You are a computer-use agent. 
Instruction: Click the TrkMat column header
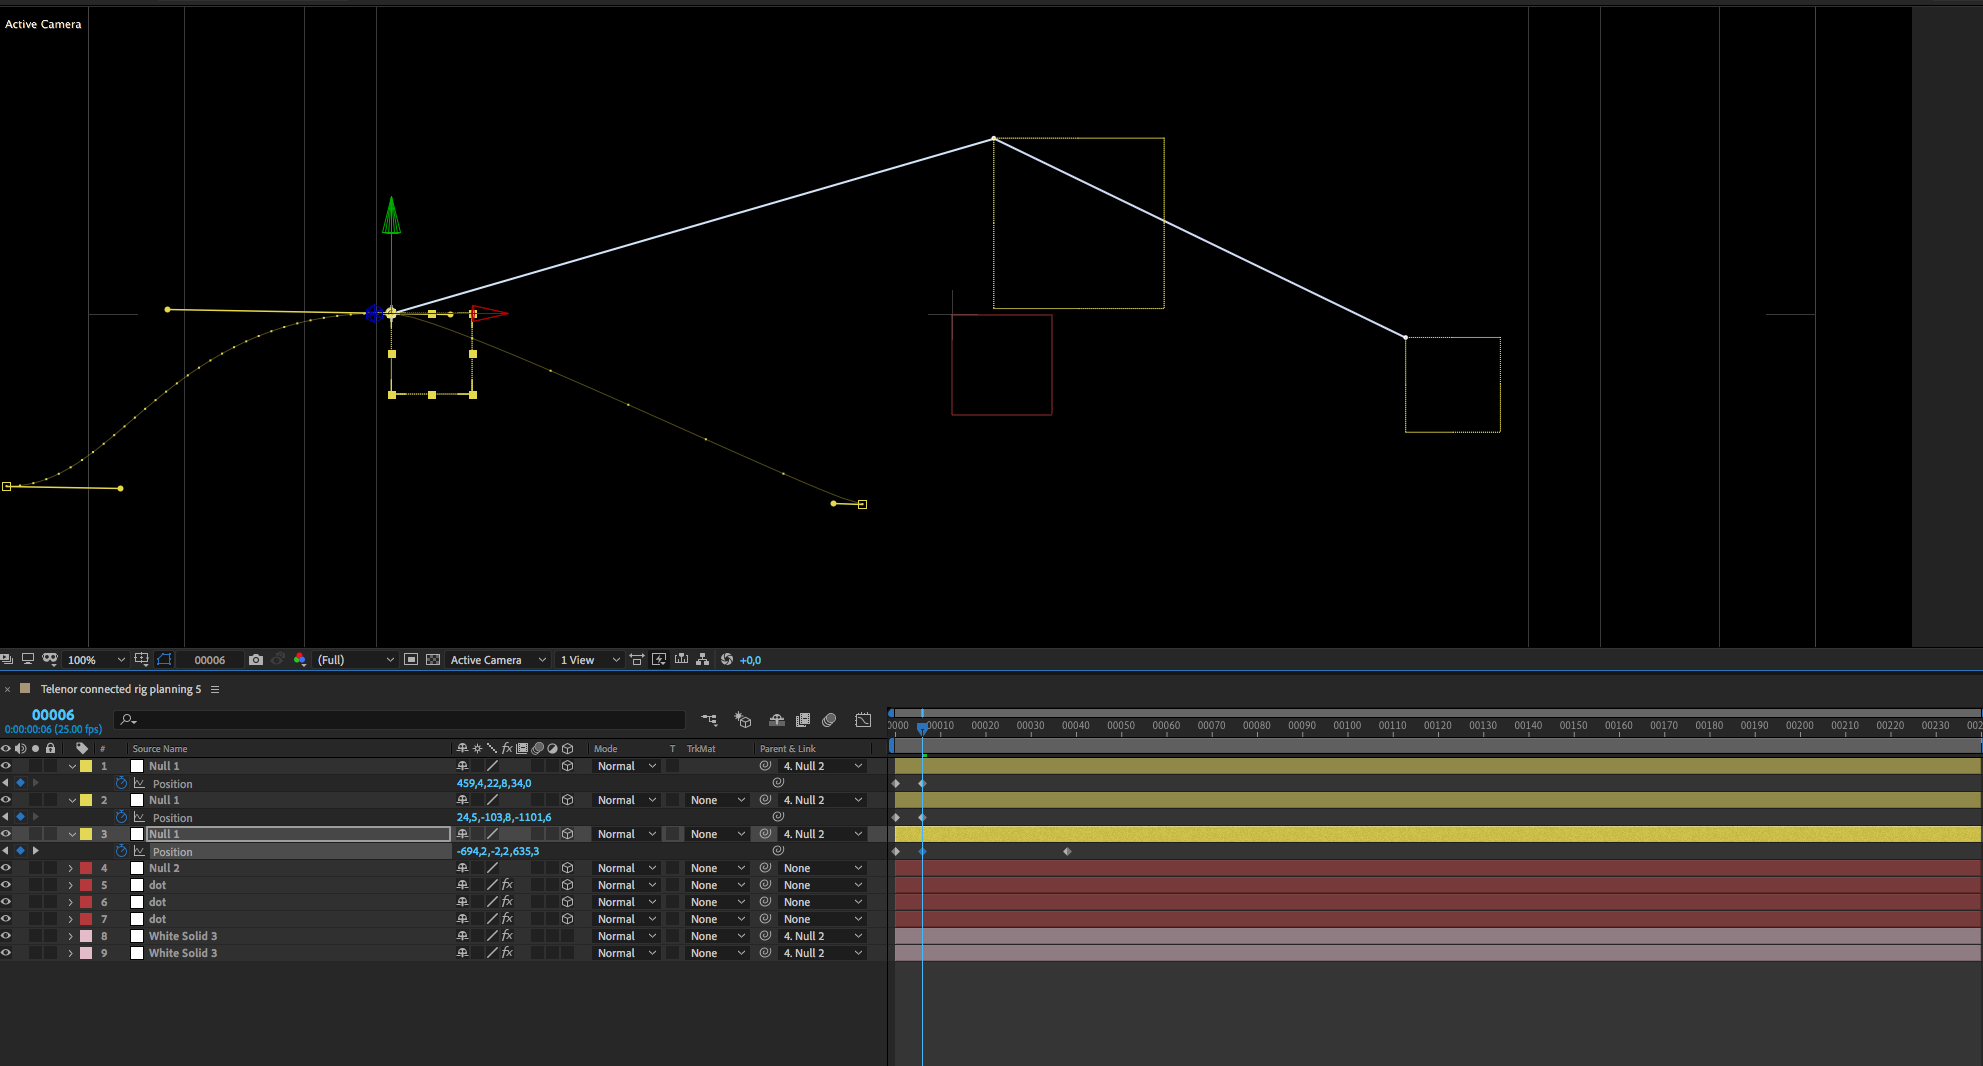pyautogui.click(x=701, y=749)
